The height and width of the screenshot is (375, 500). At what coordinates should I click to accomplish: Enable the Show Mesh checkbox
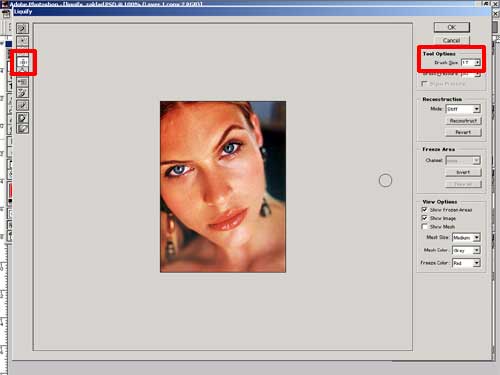(x=424, y=227)
